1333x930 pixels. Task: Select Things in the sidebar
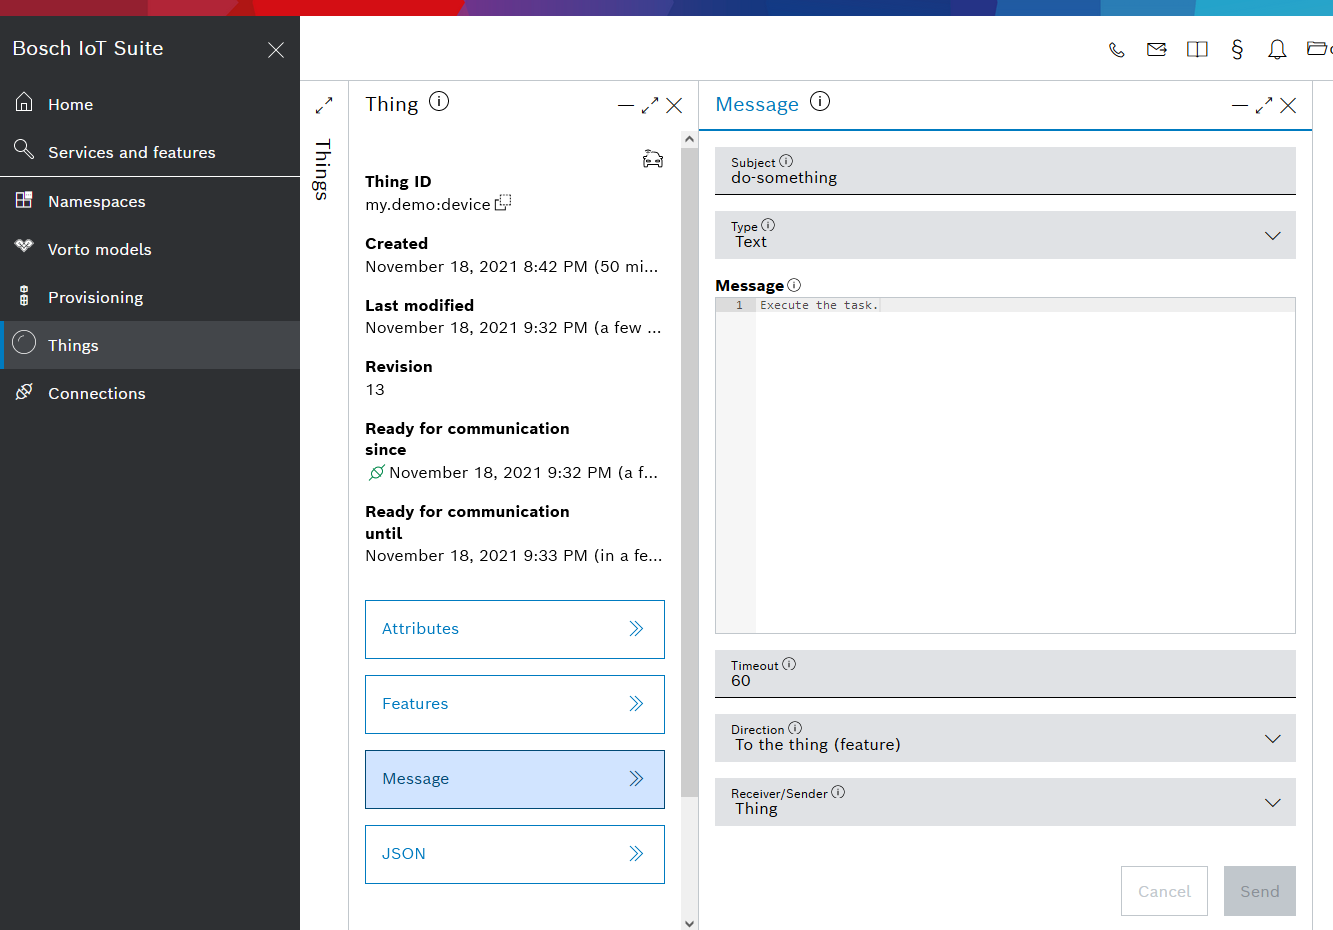150,345
